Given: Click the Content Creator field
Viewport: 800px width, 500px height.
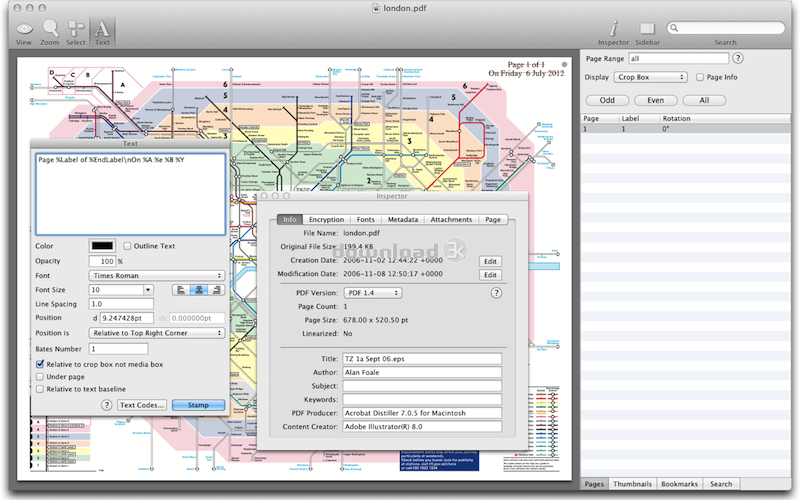Looking at the screenshot, I should (x=422, y=427).
